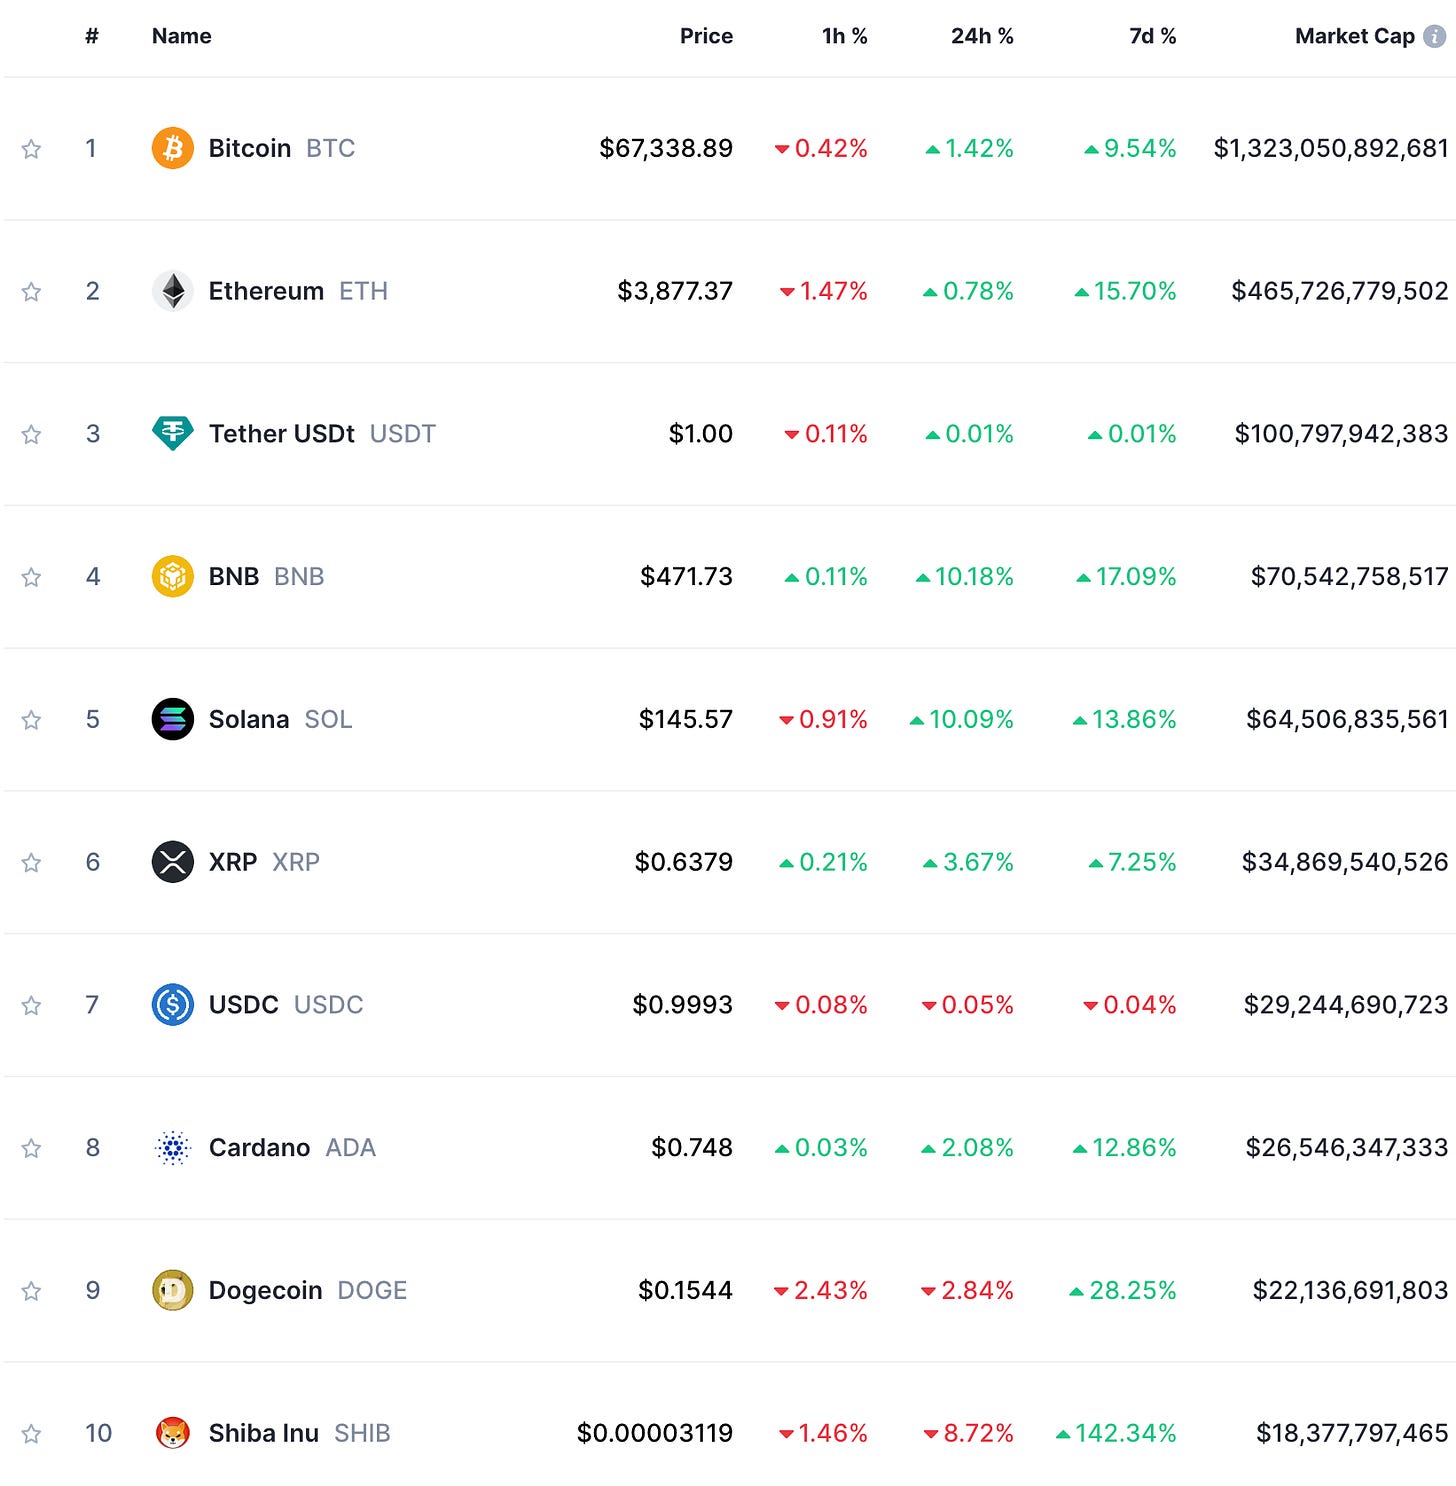Click the Shiba Inu logo icon

click(172, 1433)
